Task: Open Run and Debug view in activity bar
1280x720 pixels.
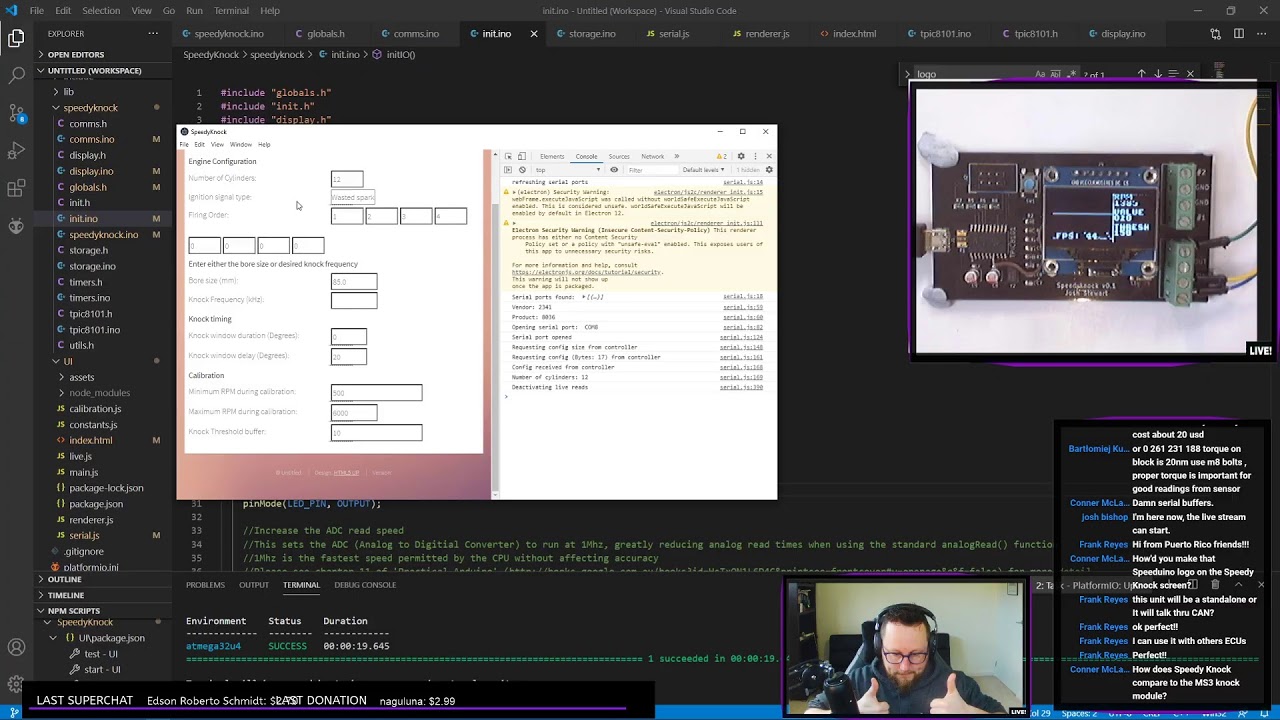Action: pyautogui.click(x=16, y=150)
